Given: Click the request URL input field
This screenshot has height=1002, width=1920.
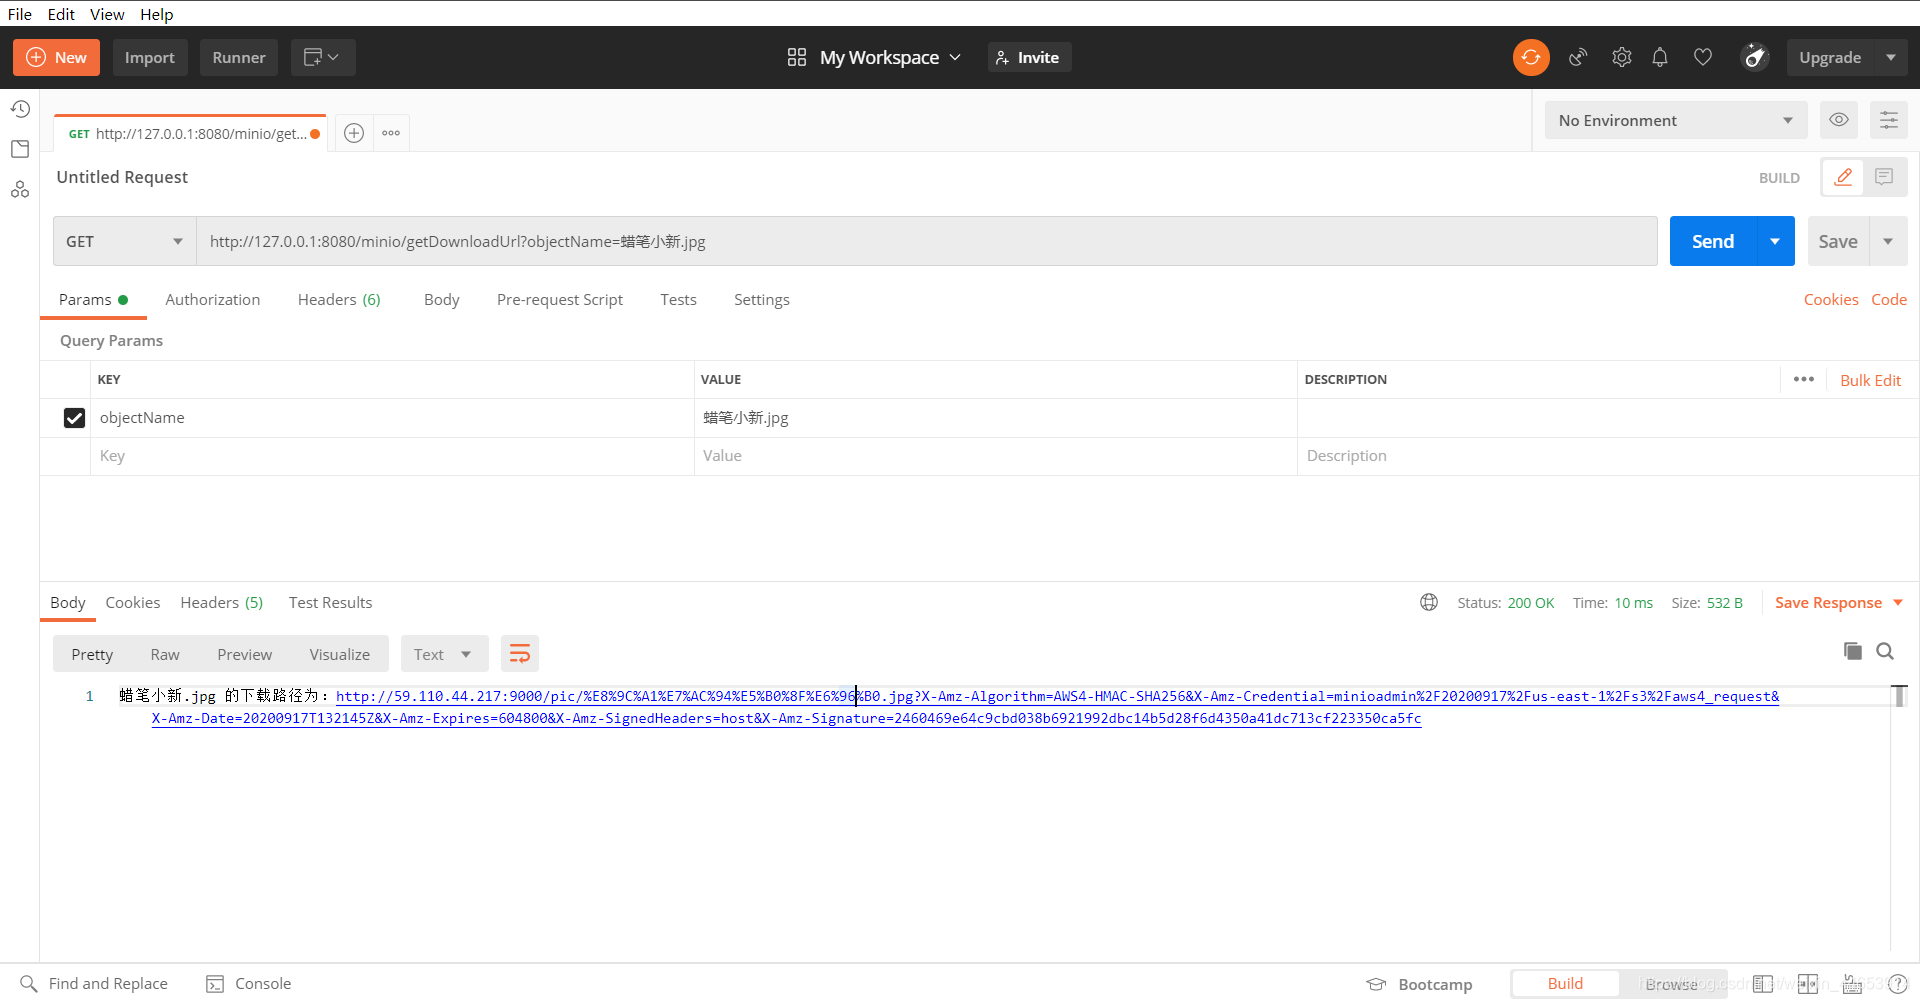Looking at the screenshot, I should pyautogui.click(x=927, y=242).
